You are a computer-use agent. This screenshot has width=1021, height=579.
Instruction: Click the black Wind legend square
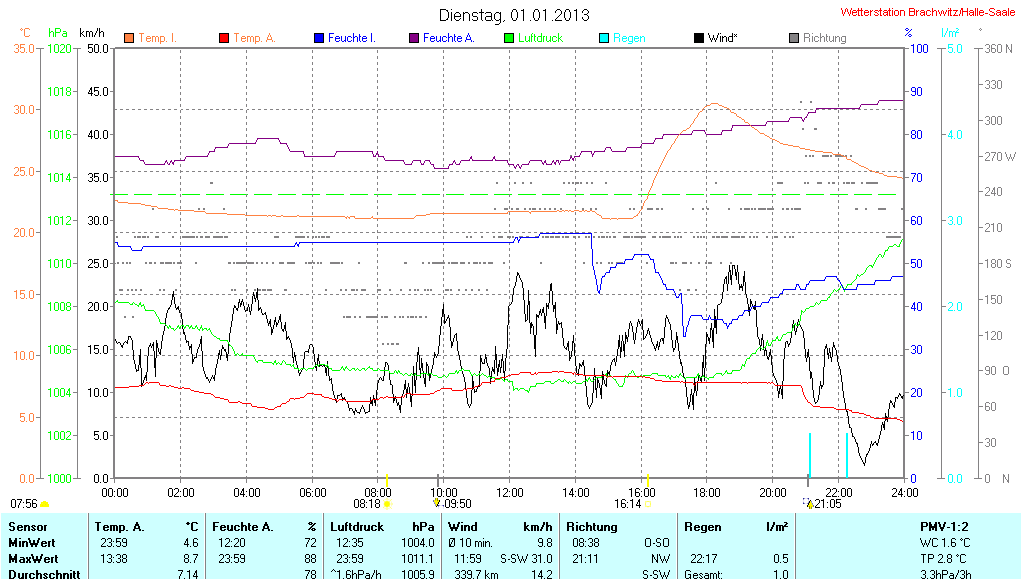[x=698, y=38]
